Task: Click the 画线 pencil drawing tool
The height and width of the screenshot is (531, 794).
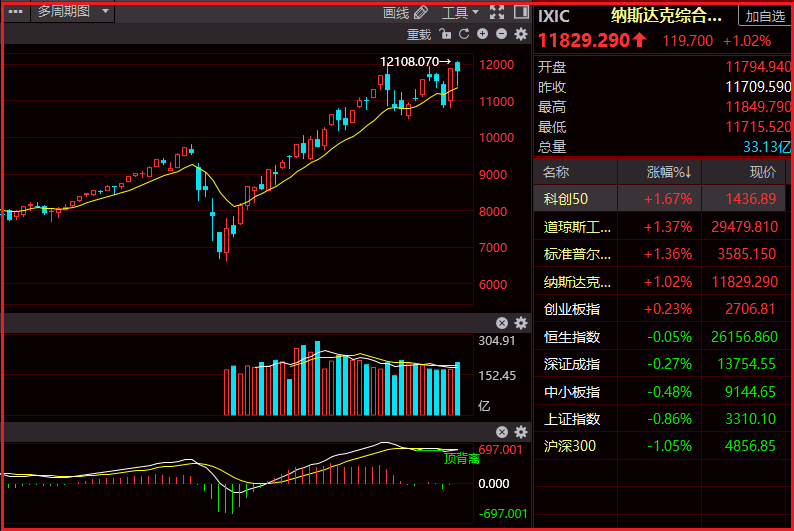Action: click(x=406, y=13)
